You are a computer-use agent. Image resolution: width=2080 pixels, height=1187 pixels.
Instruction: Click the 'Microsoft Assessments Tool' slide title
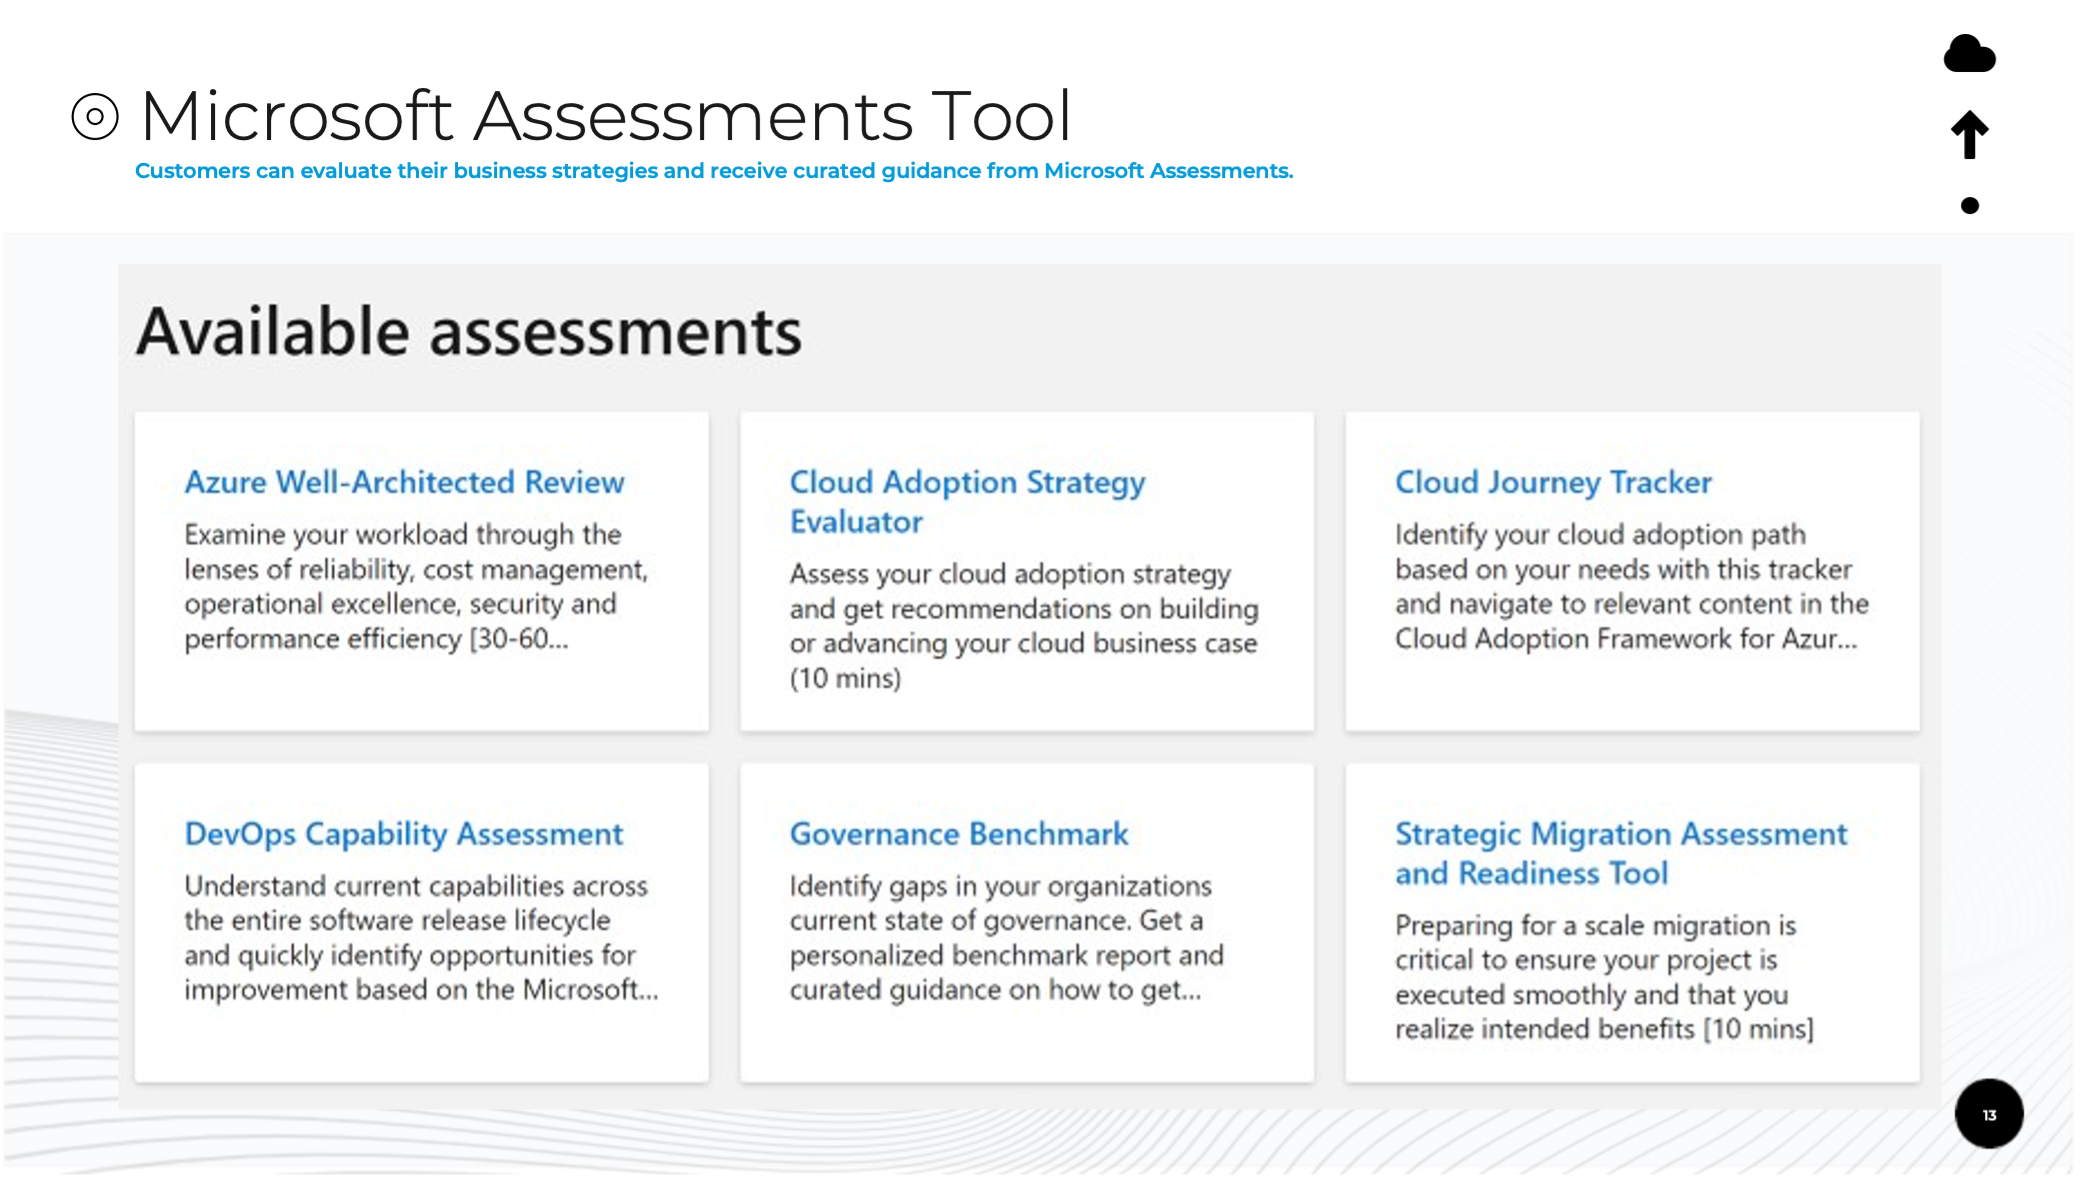[606, 116]
